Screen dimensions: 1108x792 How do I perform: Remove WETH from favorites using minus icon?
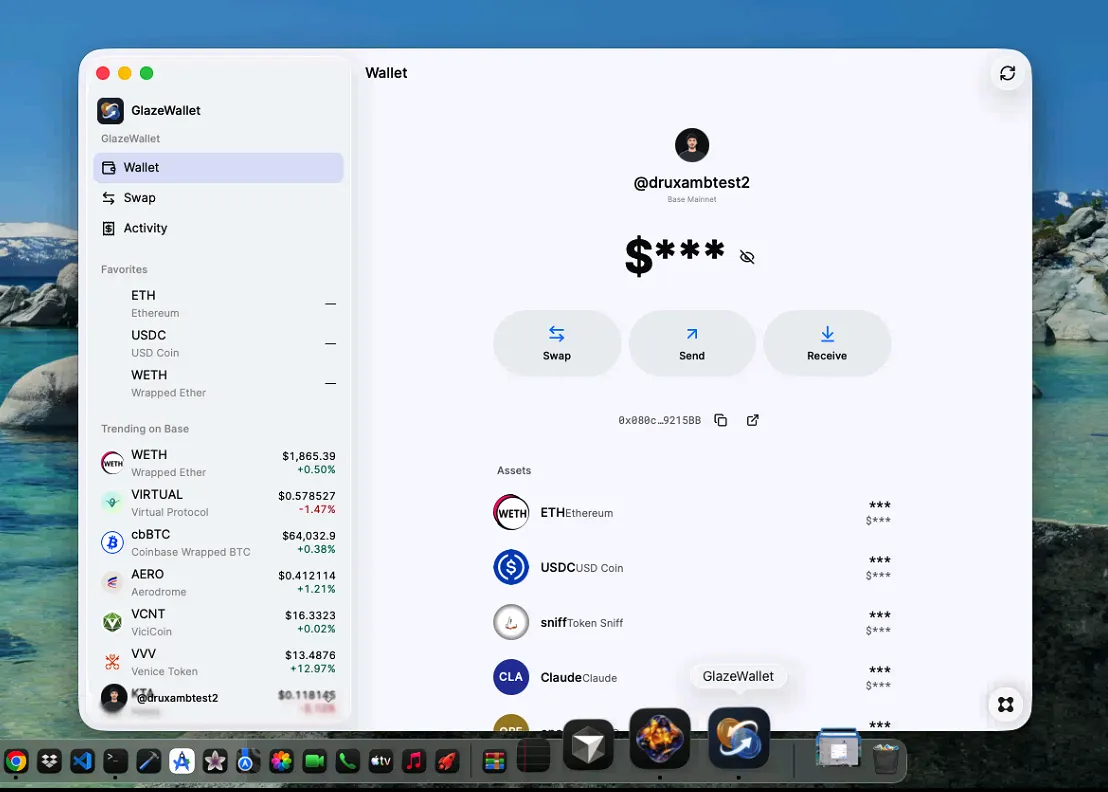[330, 383]
